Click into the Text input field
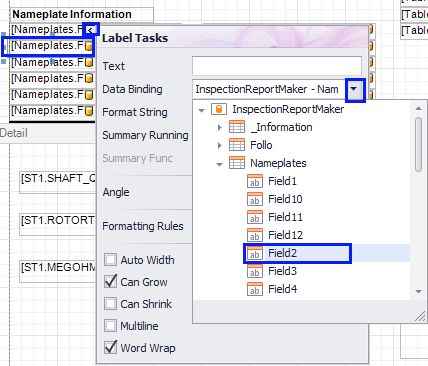This screenshot has height=366, width=428. [277, 66]
